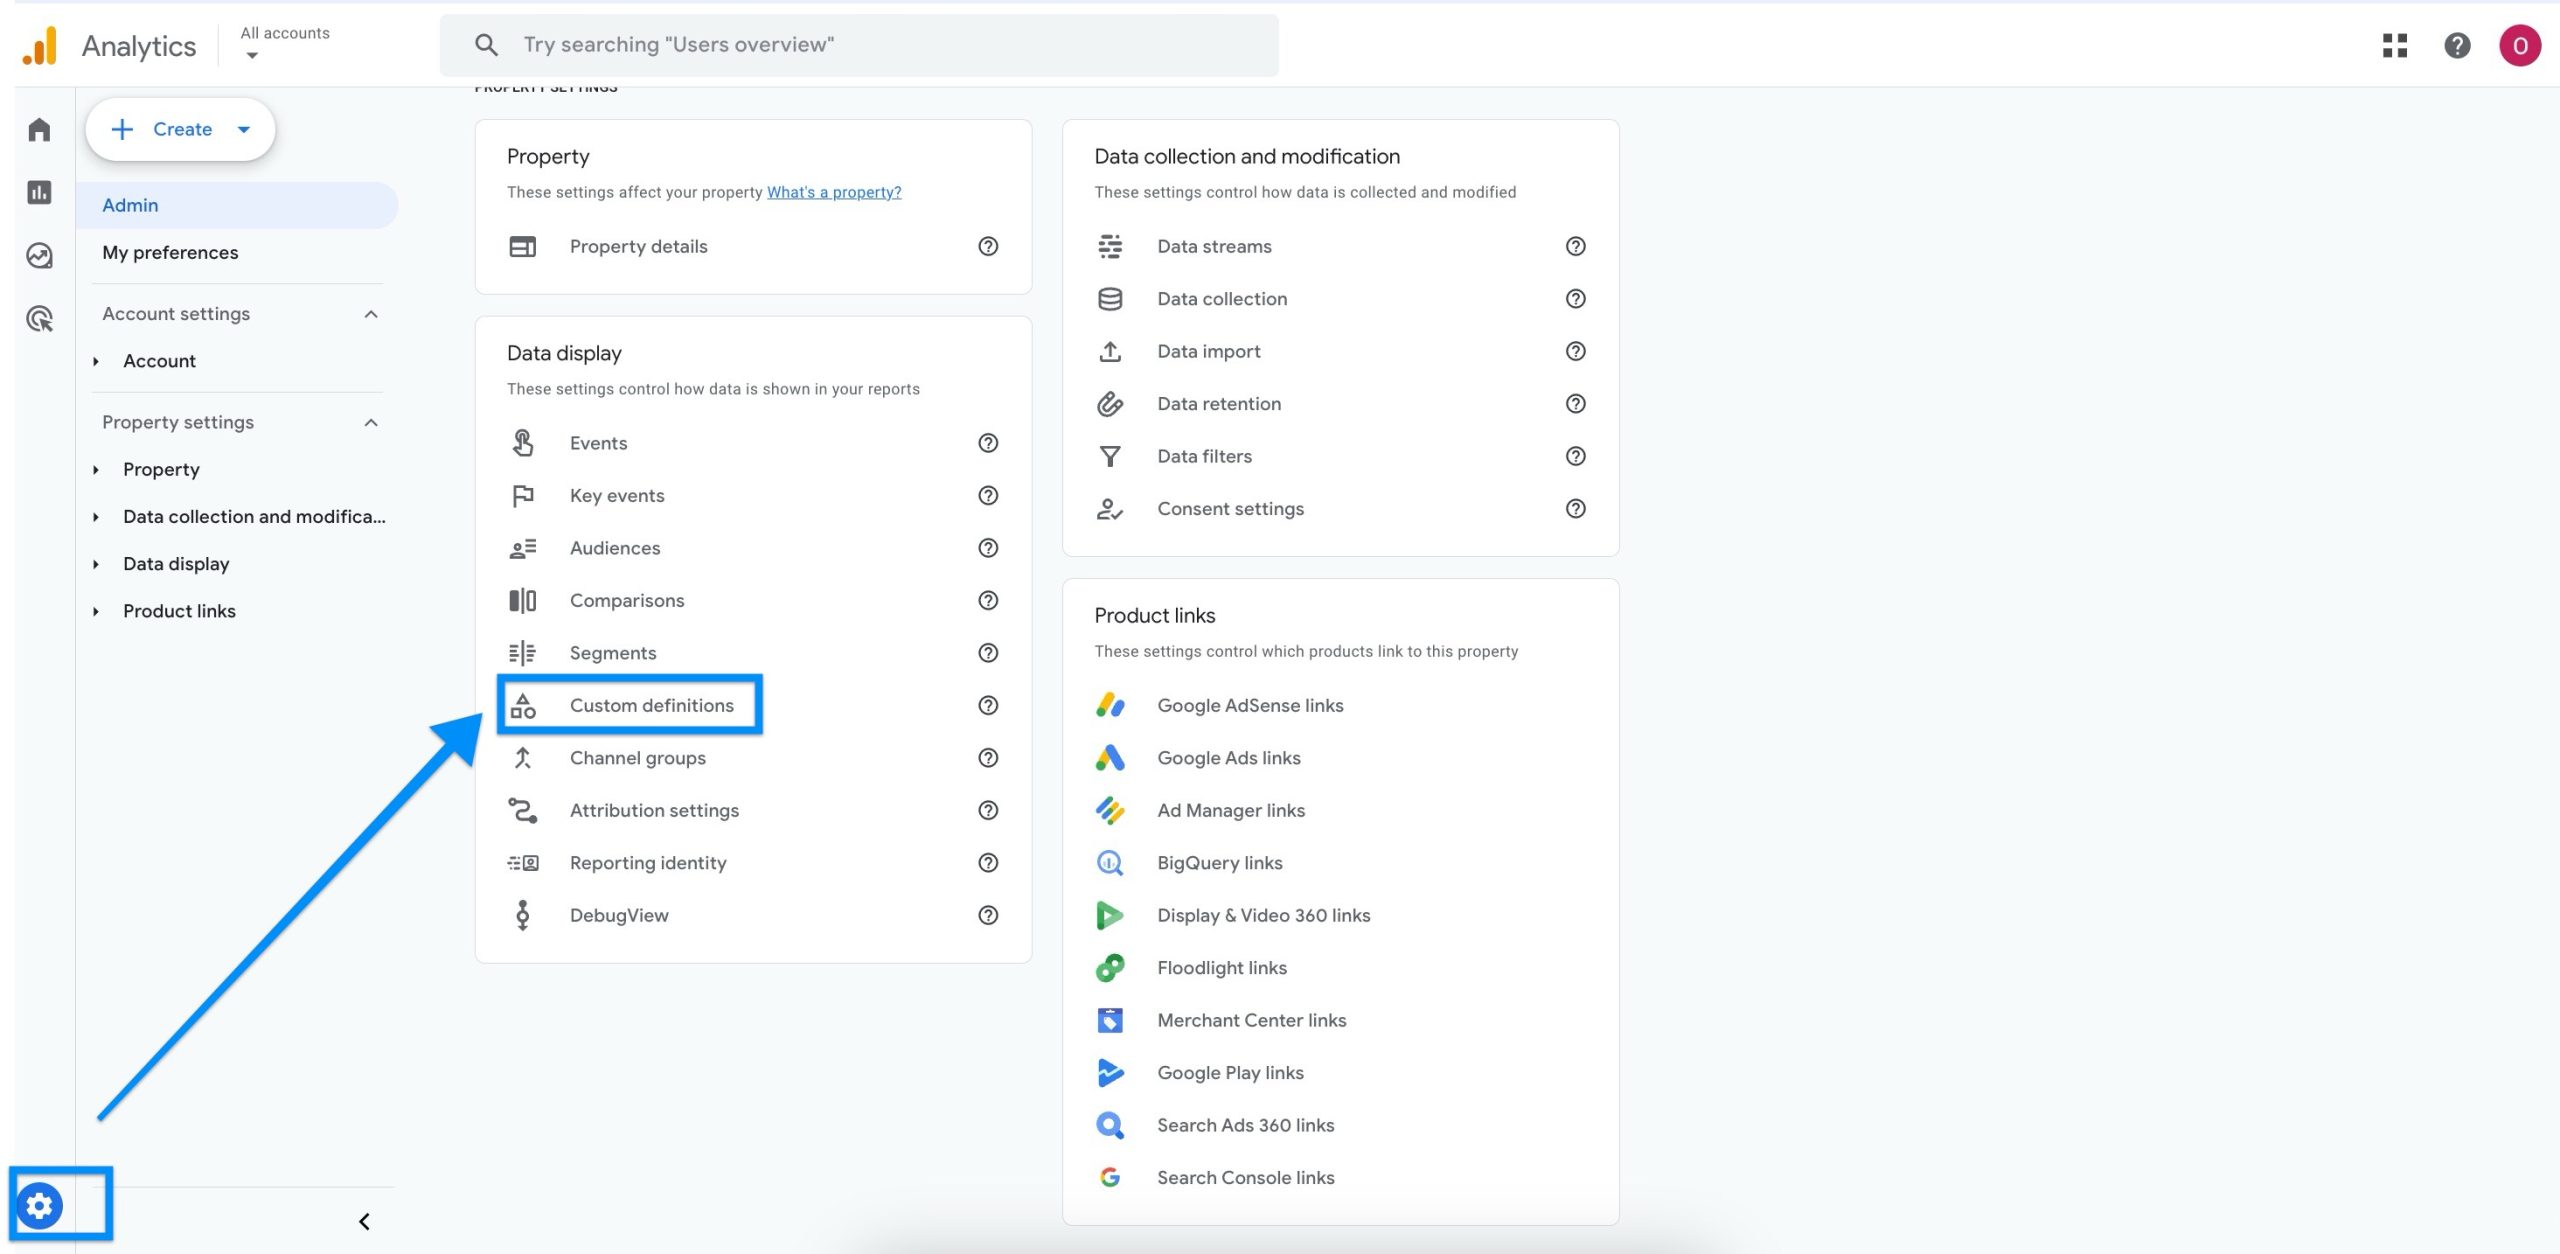
Task: Open Data import
Action: click(1208, 351)
